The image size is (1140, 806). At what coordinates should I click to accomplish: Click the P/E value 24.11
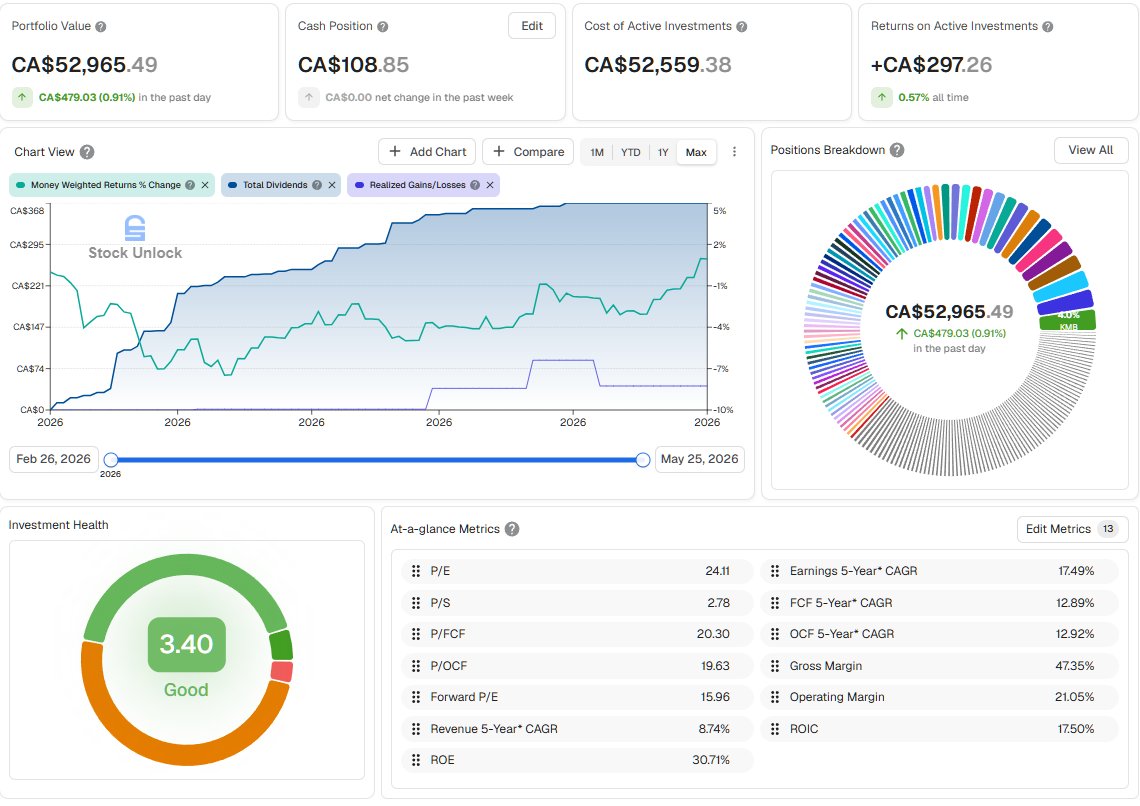coord(717,571)
